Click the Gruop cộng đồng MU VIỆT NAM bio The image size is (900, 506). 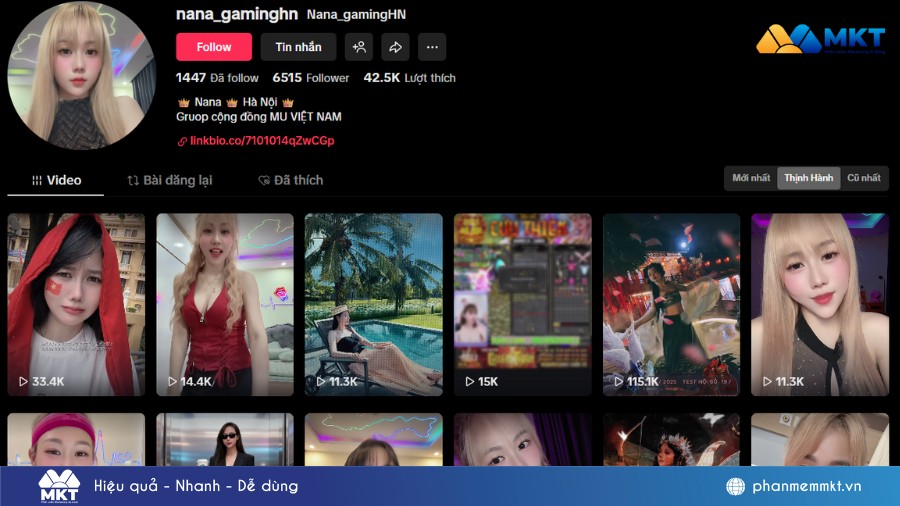point(259,116)
